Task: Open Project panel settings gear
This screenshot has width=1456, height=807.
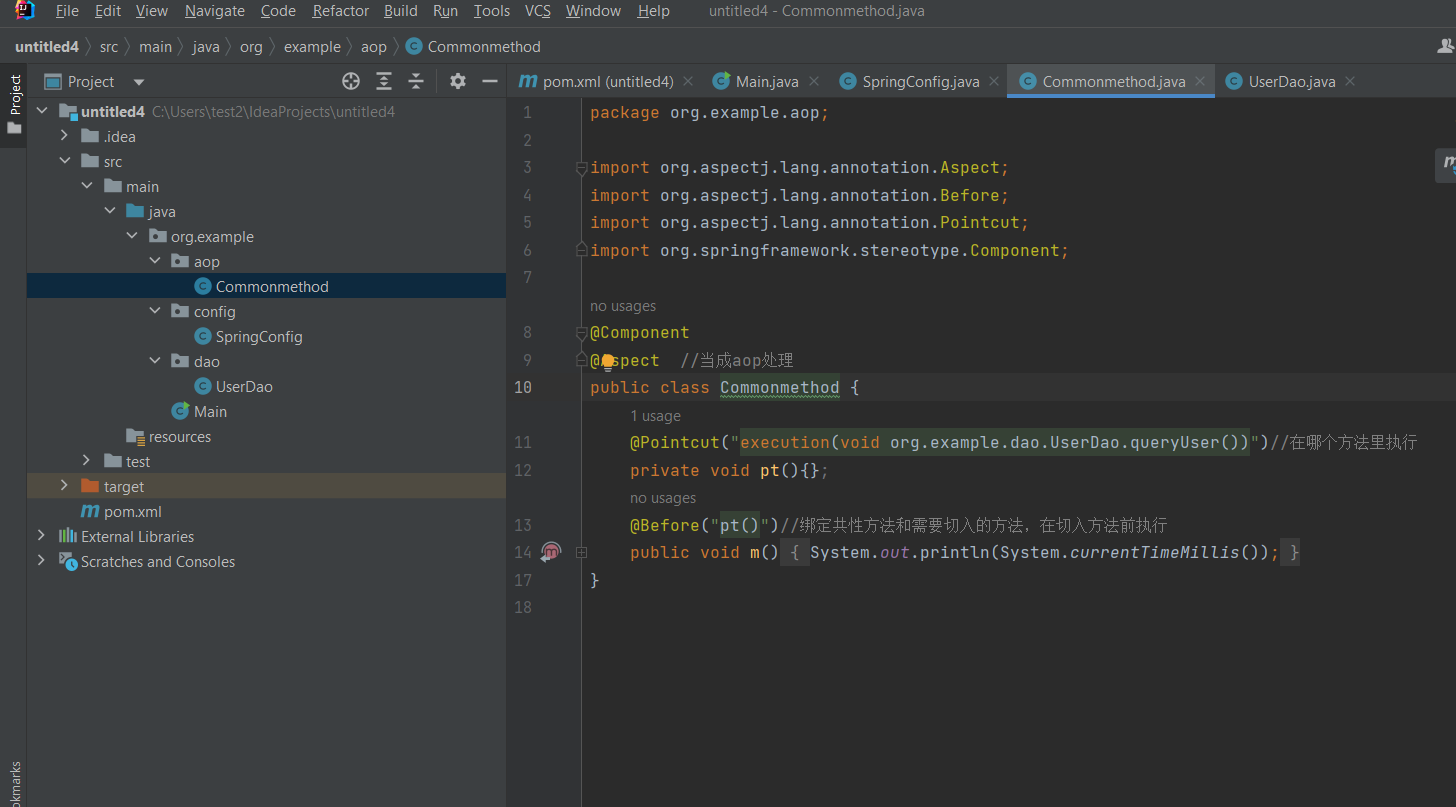Action: (x=458, y=81)
